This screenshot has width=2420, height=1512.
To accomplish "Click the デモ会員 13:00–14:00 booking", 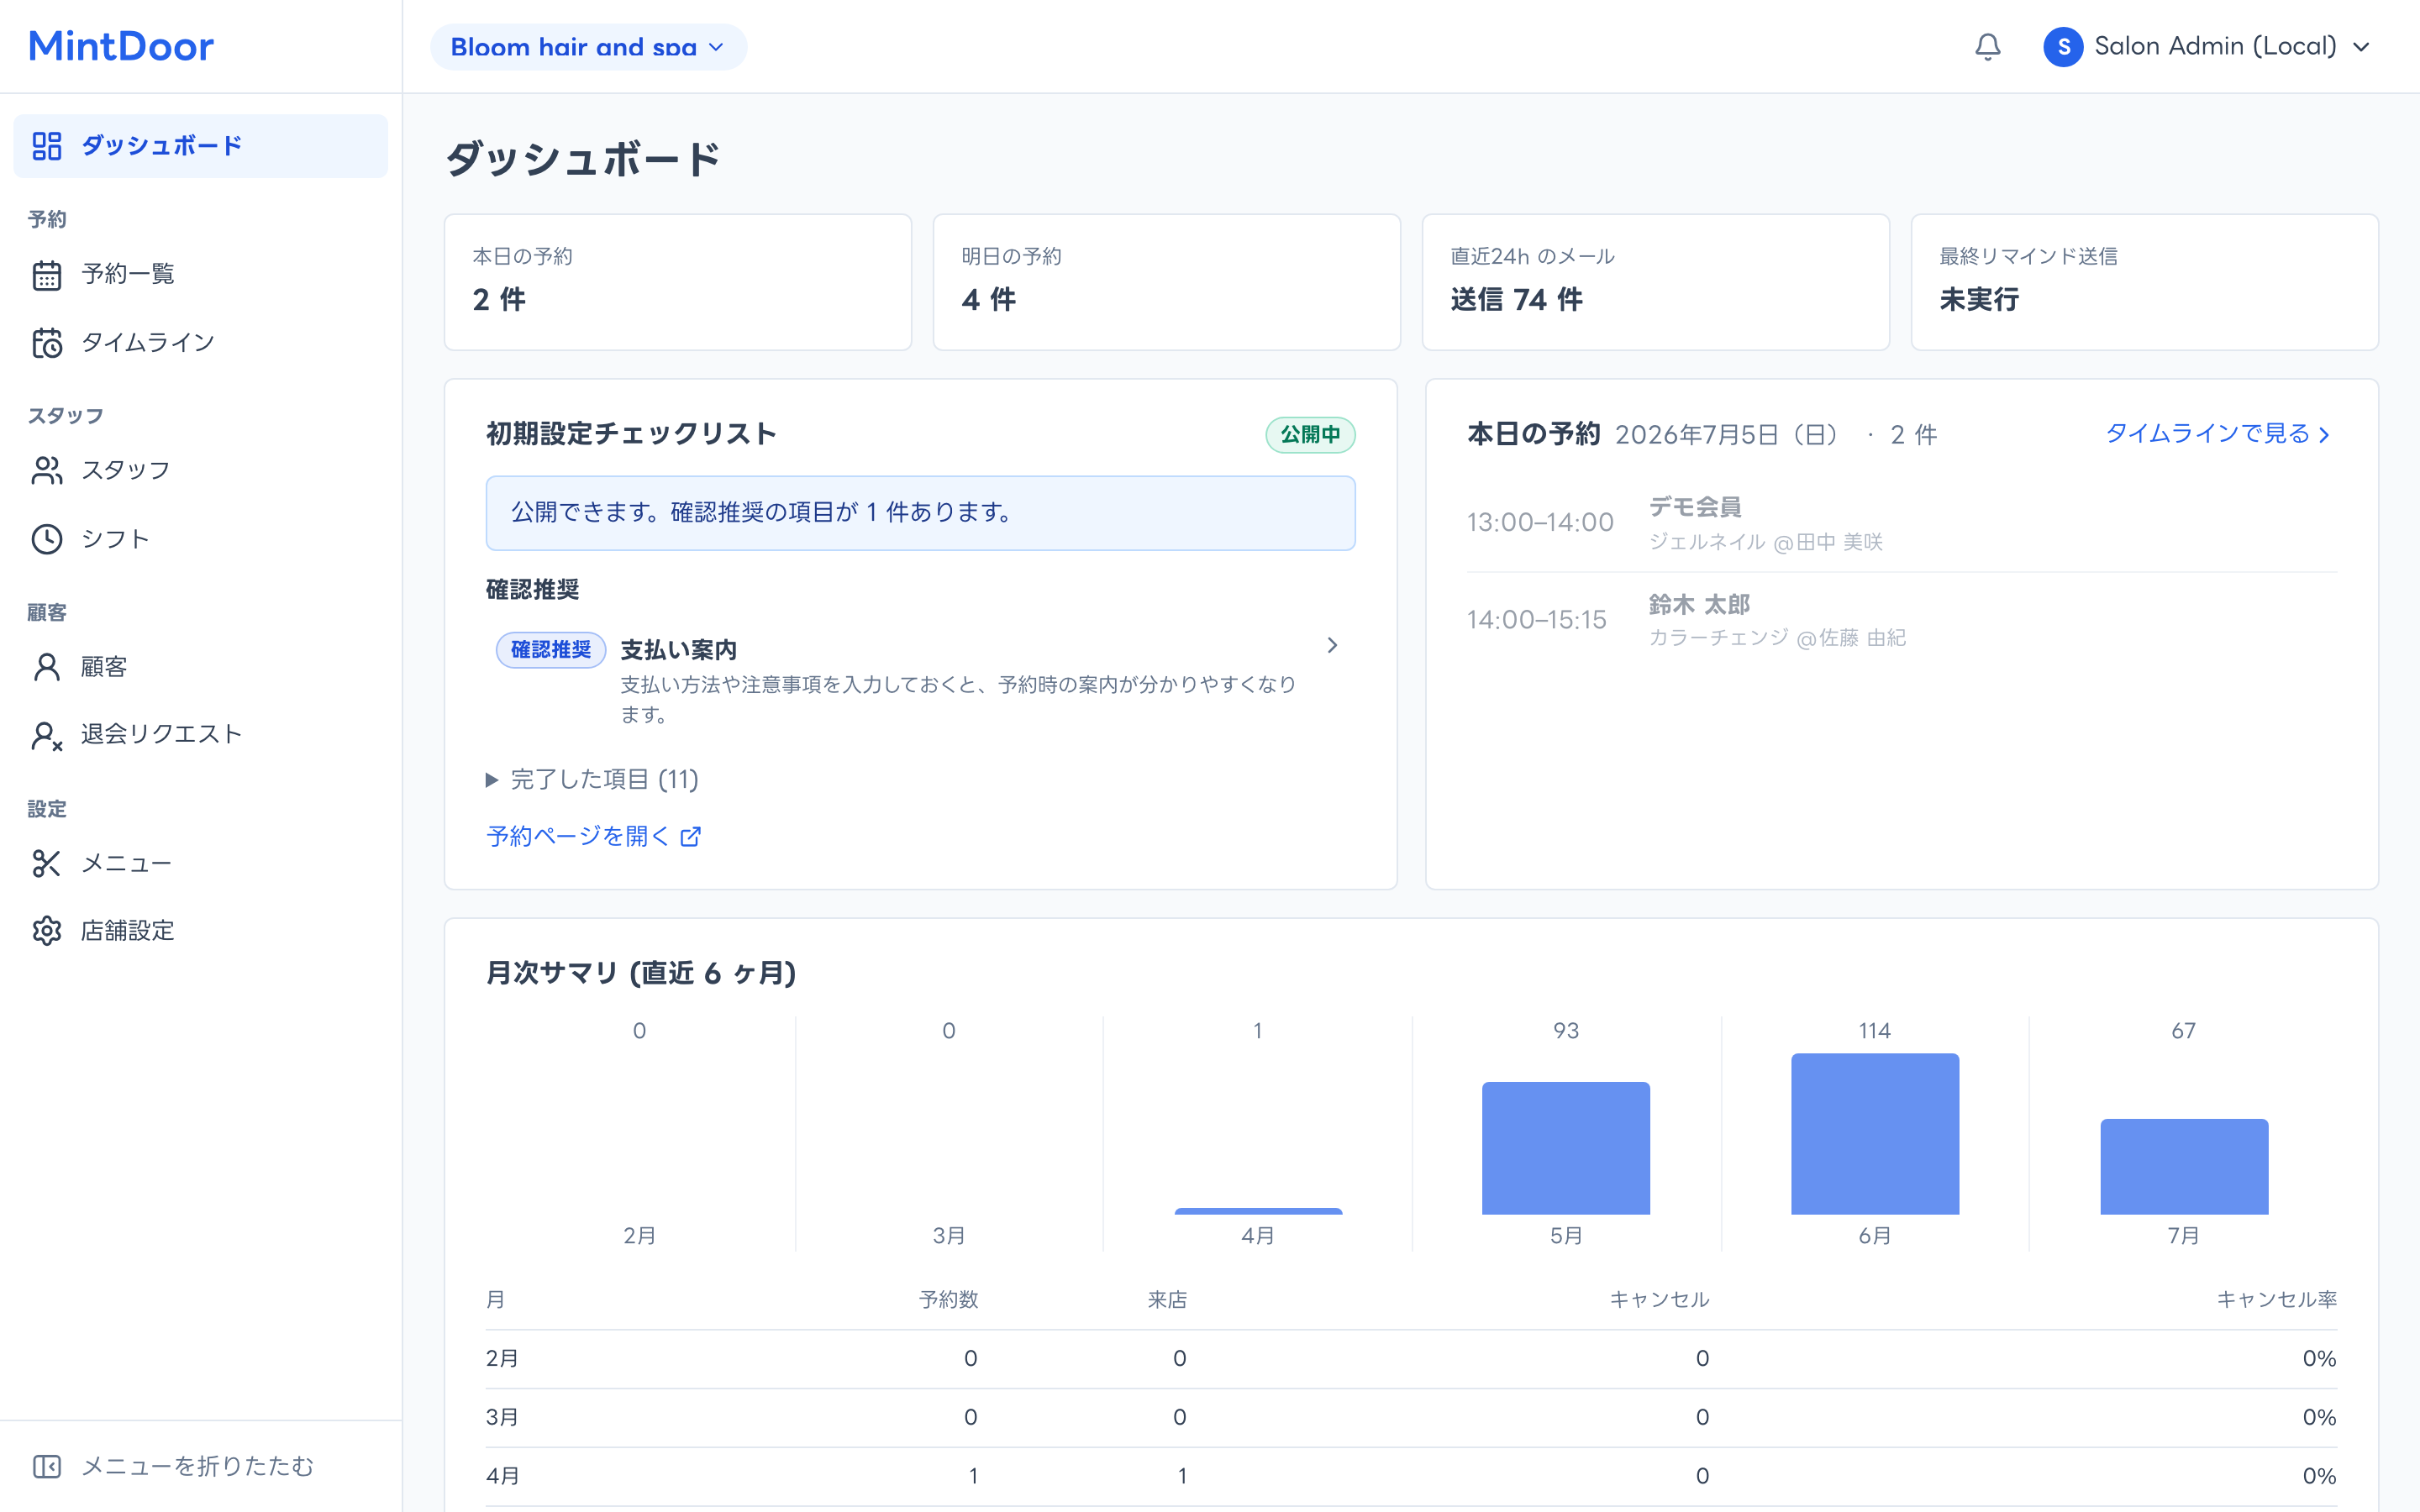I will (1902, 523).
